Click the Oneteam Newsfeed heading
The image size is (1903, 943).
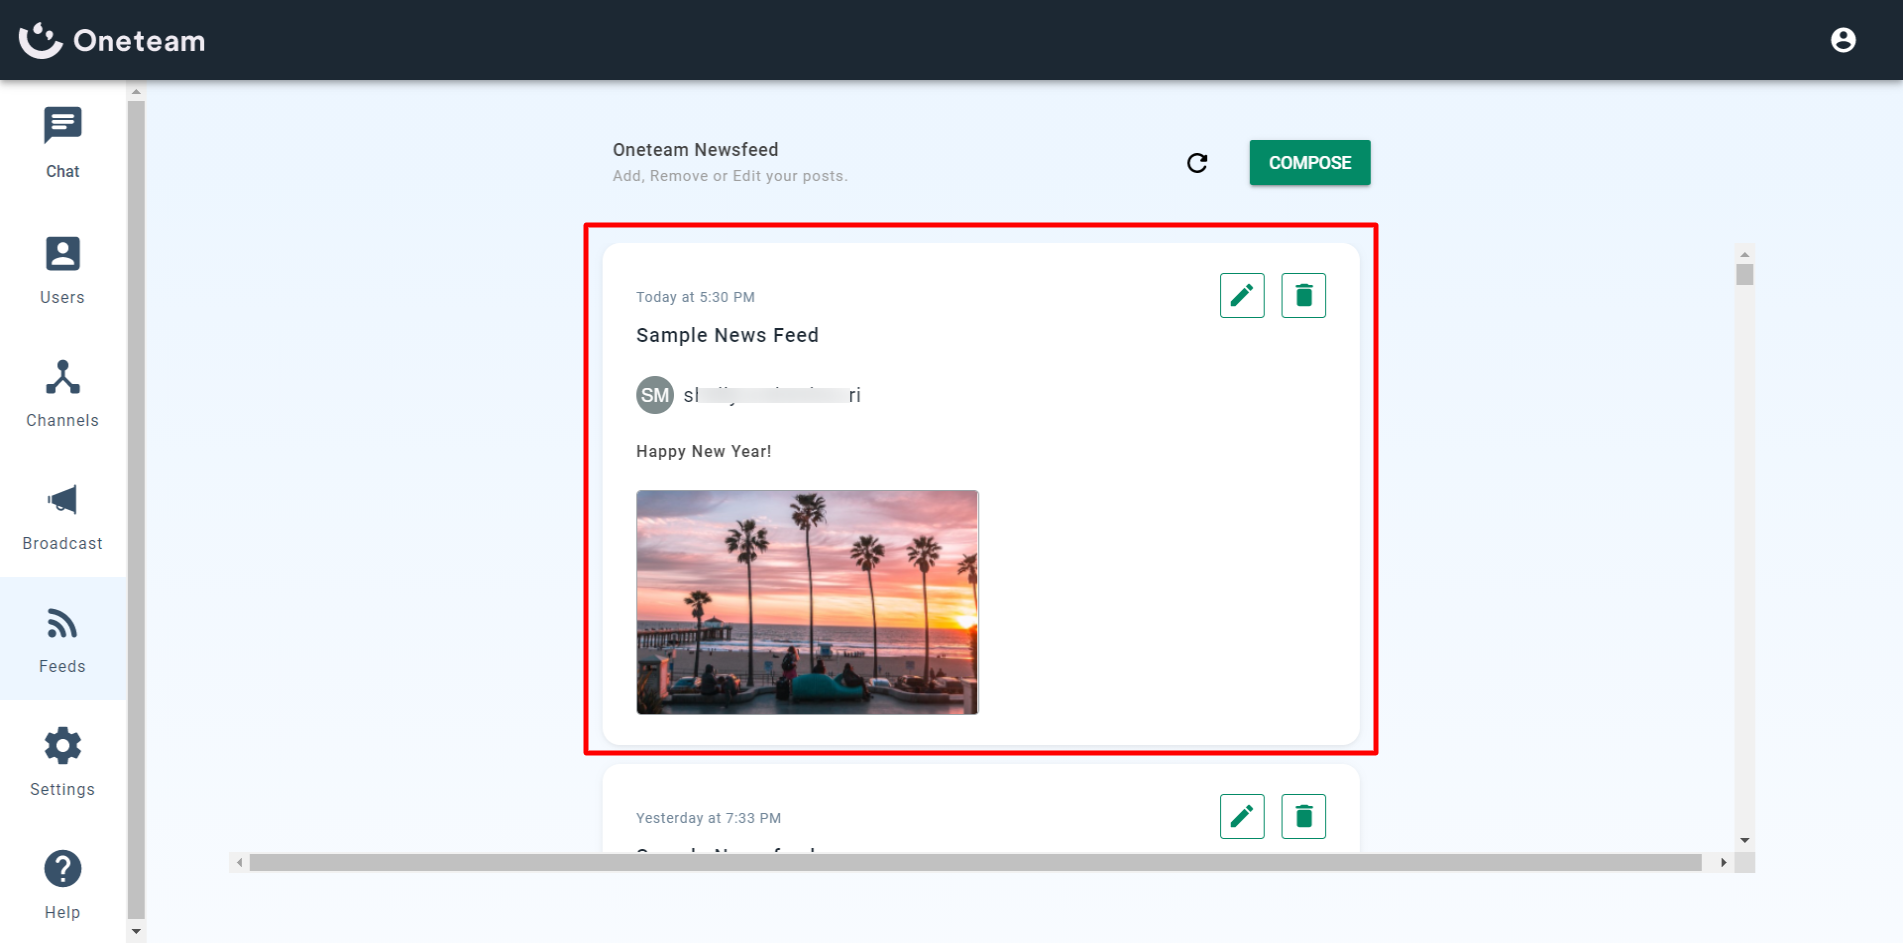pos(695,150)
